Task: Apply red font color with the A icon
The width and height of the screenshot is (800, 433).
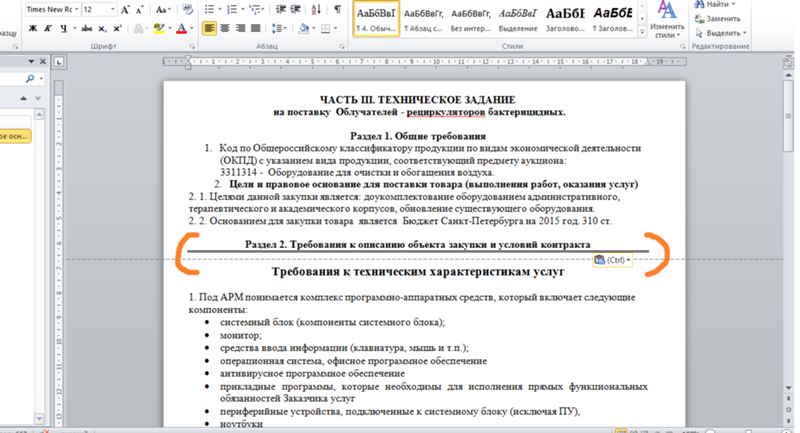Action: point(181,29)
